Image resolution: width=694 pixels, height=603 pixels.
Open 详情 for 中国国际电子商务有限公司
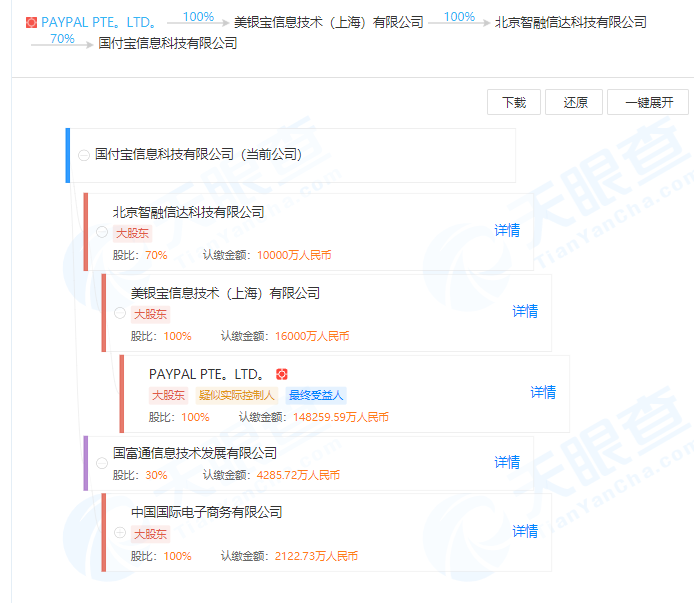[x=525, y=531]
